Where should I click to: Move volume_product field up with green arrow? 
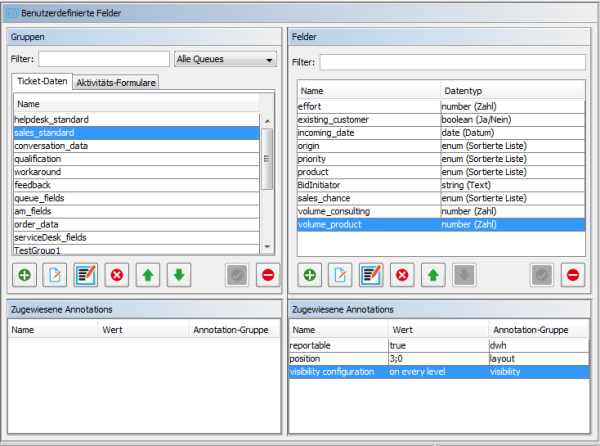coord(433,274)
